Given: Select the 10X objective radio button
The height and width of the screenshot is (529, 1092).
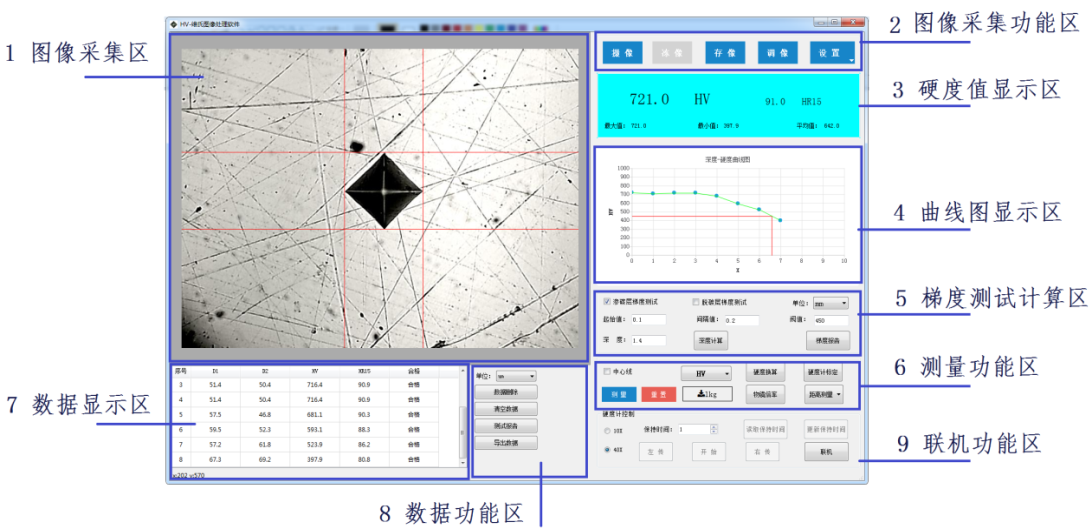Looking at the screenshot, I should click(607, 431).
